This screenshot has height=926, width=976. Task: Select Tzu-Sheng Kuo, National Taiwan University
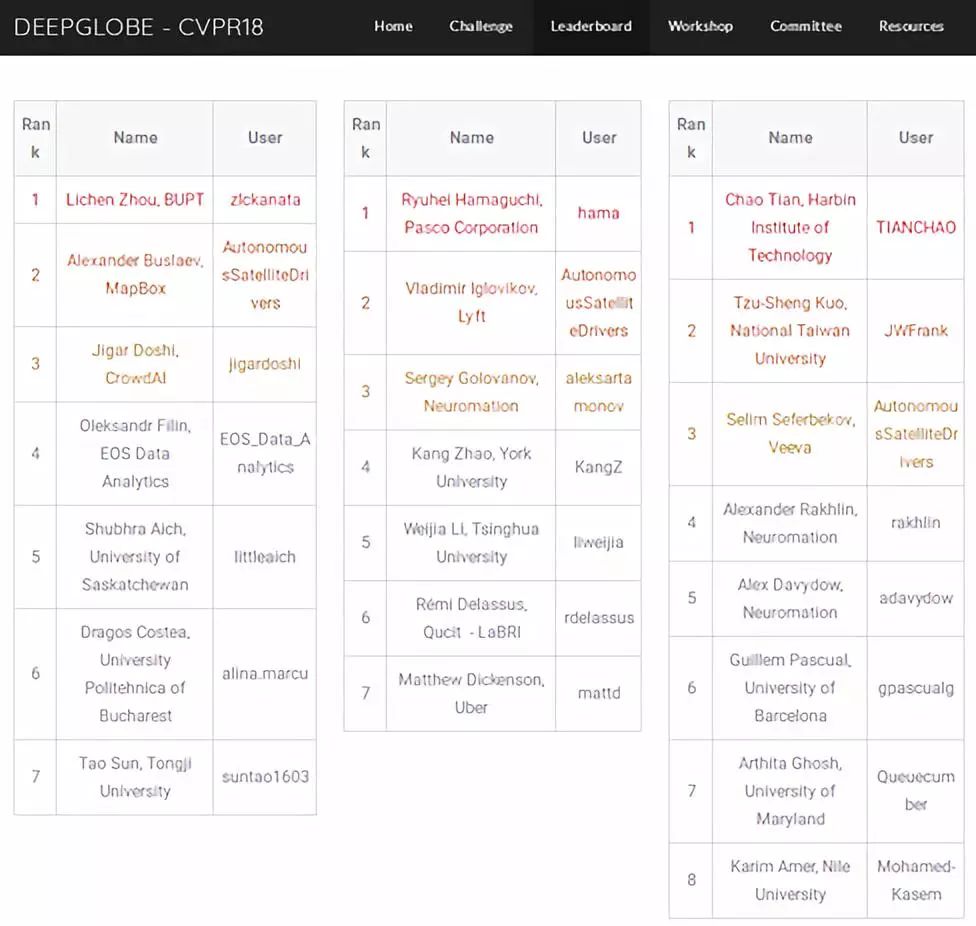[790, 330]
